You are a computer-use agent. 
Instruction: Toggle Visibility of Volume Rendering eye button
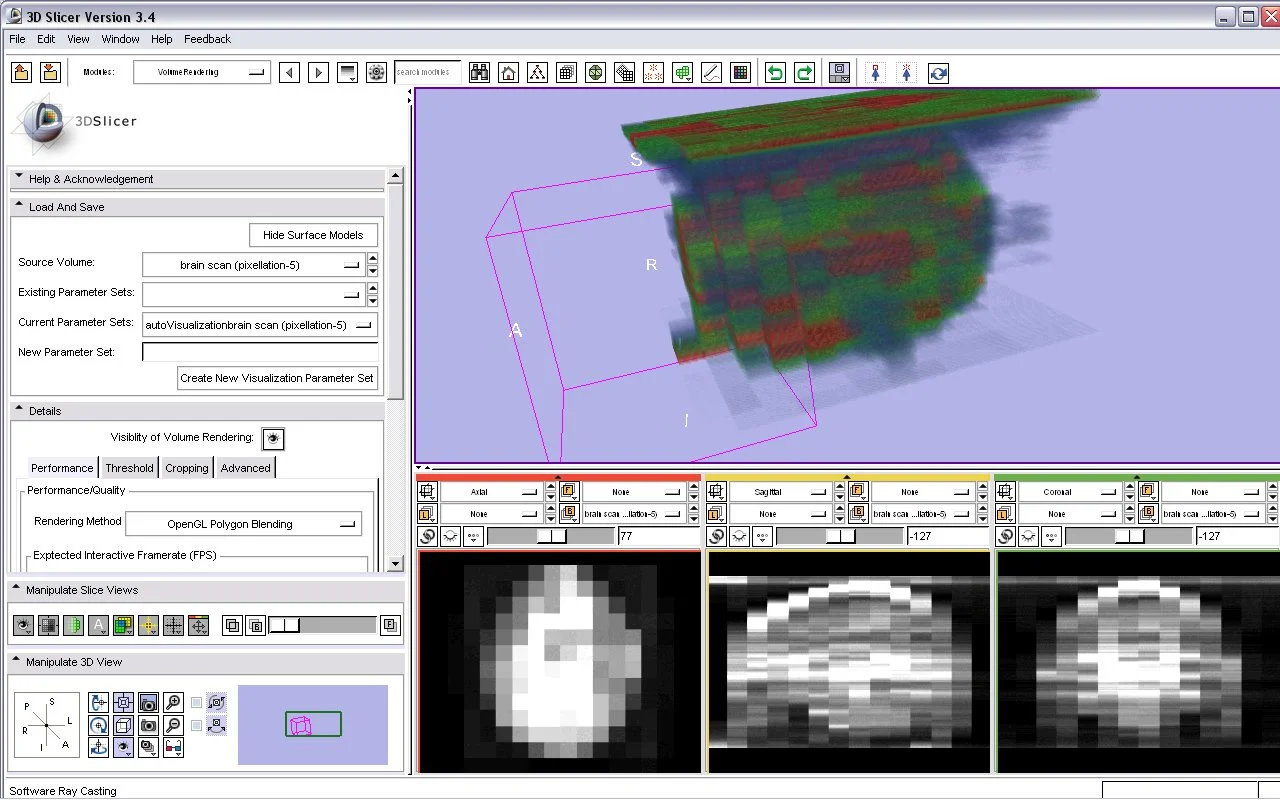pos(273,438)
